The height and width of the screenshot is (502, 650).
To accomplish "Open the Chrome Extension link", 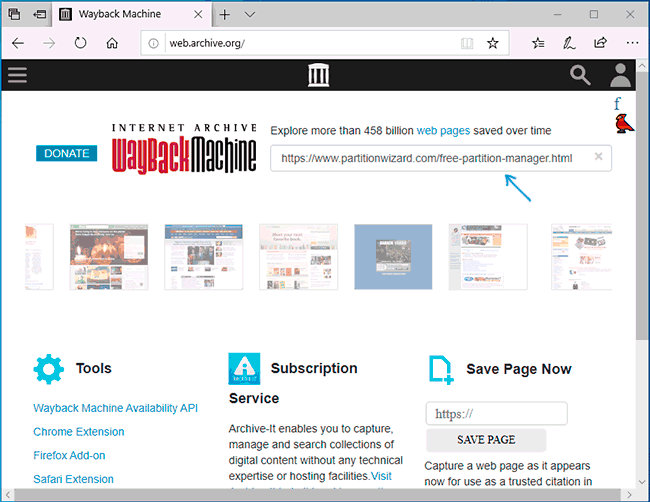I will (79, 432).
